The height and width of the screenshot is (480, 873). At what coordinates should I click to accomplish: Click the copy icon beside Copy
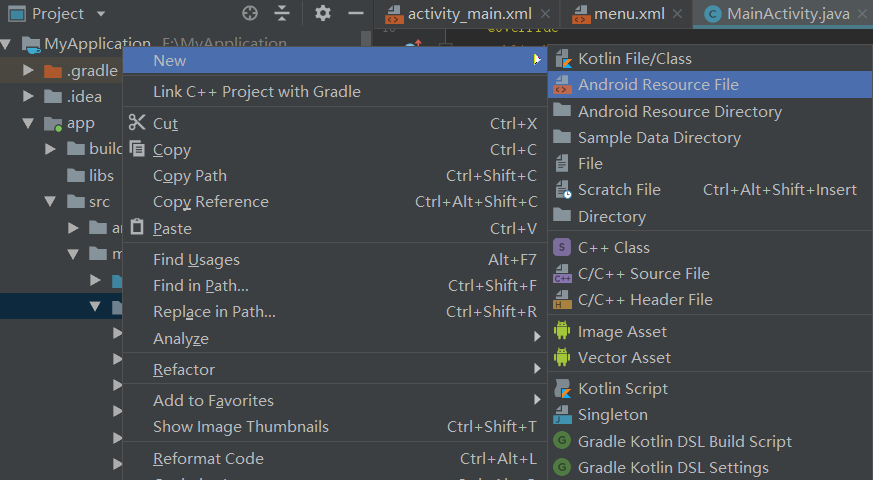(137, 149)
